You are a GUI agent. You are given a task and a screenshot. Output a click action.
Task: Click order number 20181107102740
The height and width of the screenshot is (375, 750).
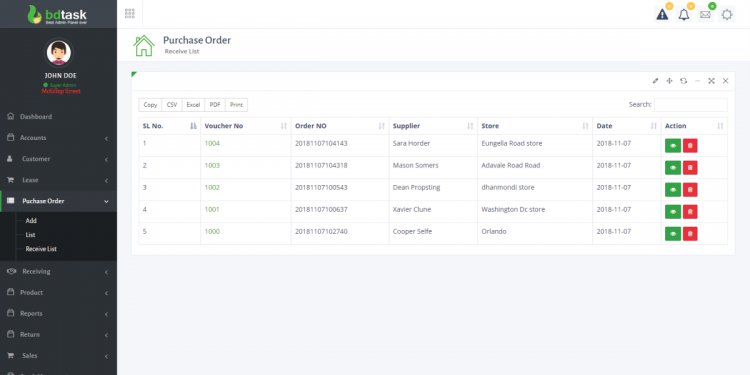point(321,232)
